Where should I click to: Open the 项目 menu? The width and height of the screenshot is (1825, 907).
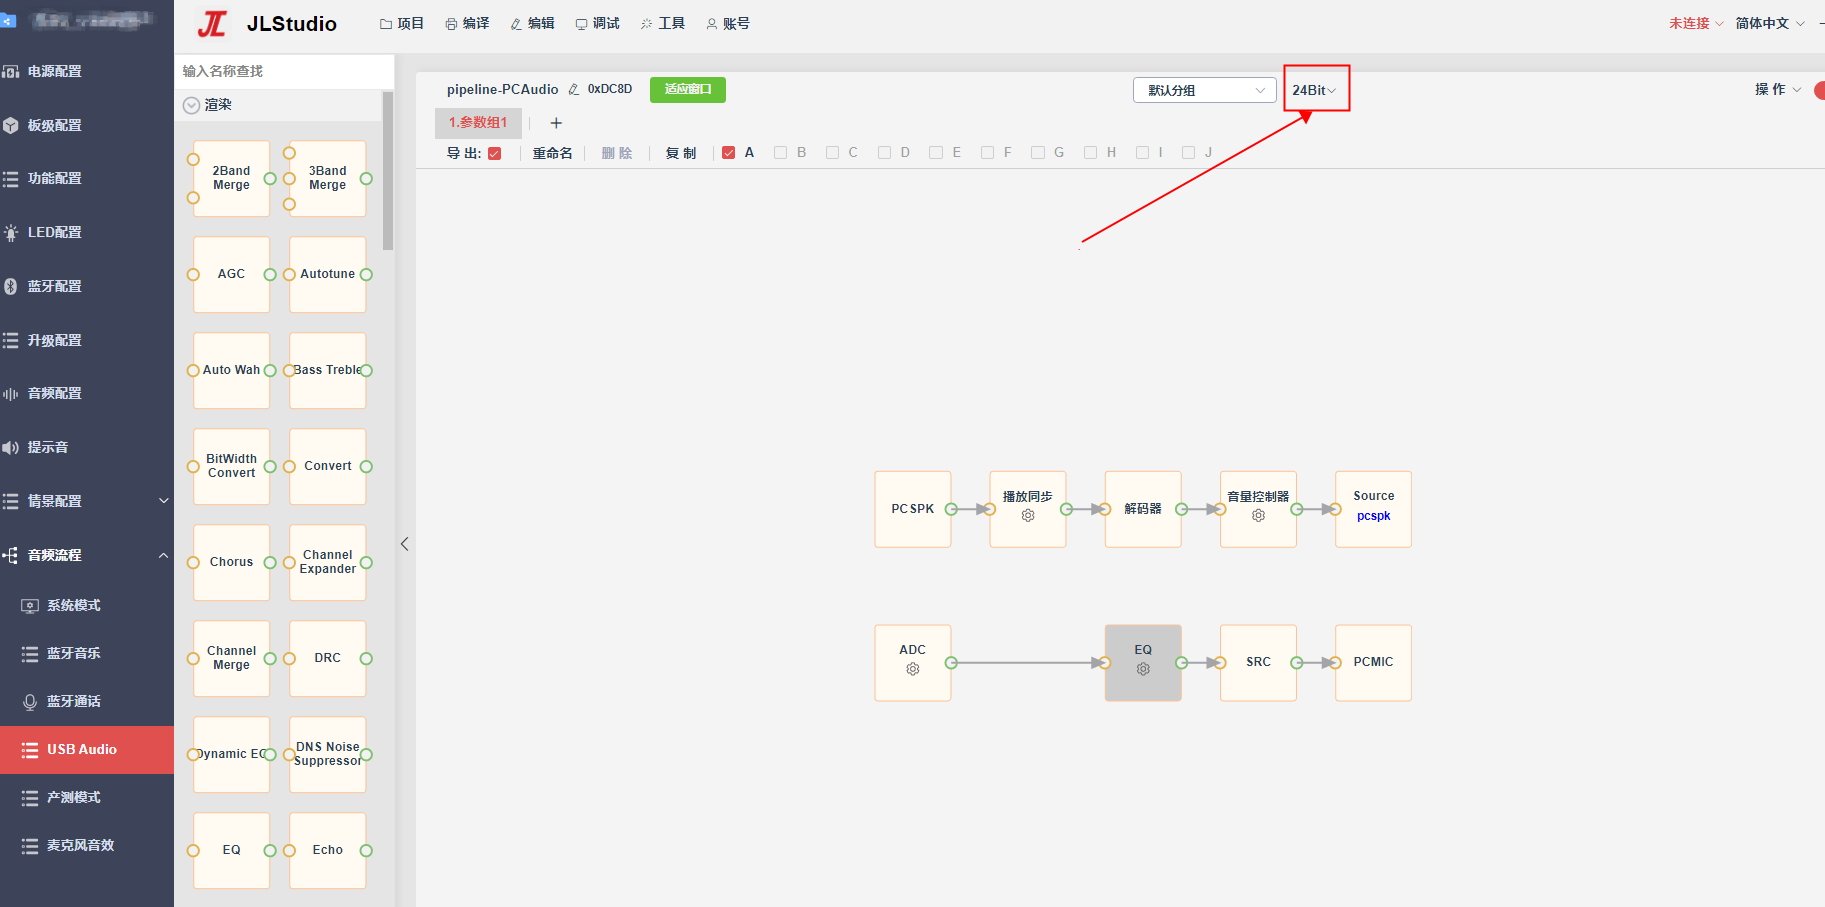pyautogui.click(x=402, y=23)
